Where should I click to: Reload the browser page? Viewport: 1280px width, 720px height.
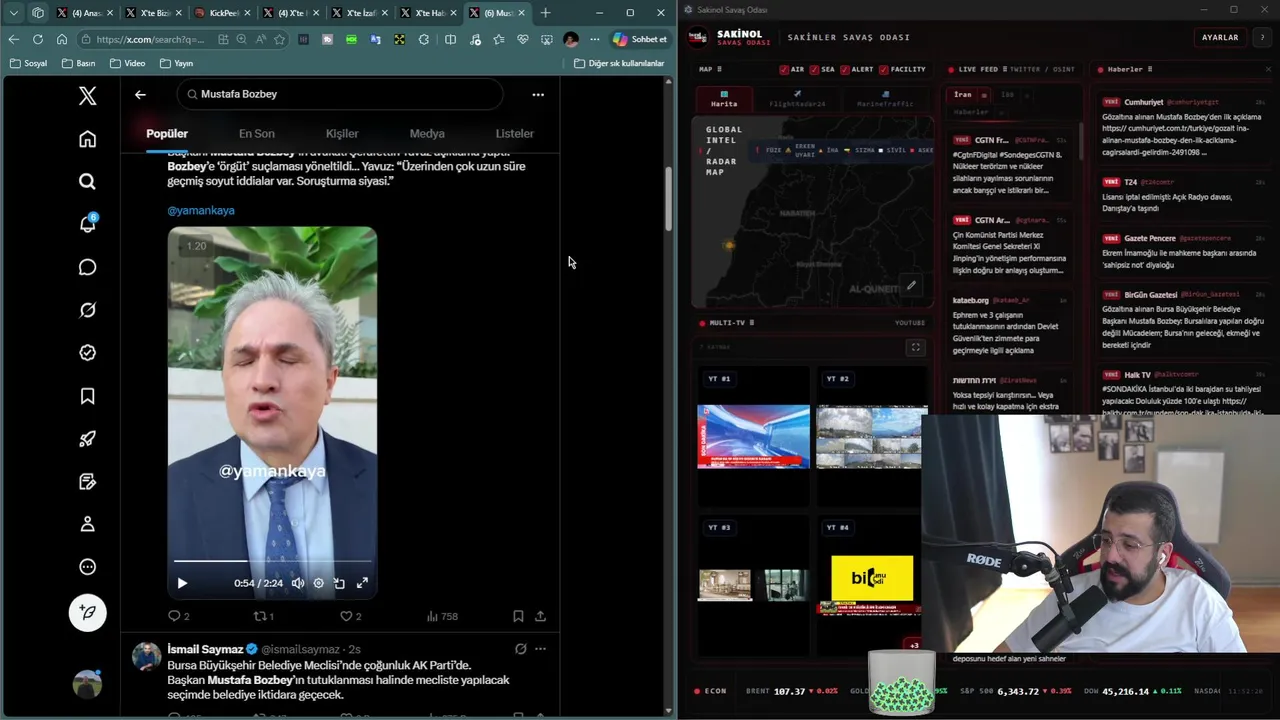pos(38,39)
